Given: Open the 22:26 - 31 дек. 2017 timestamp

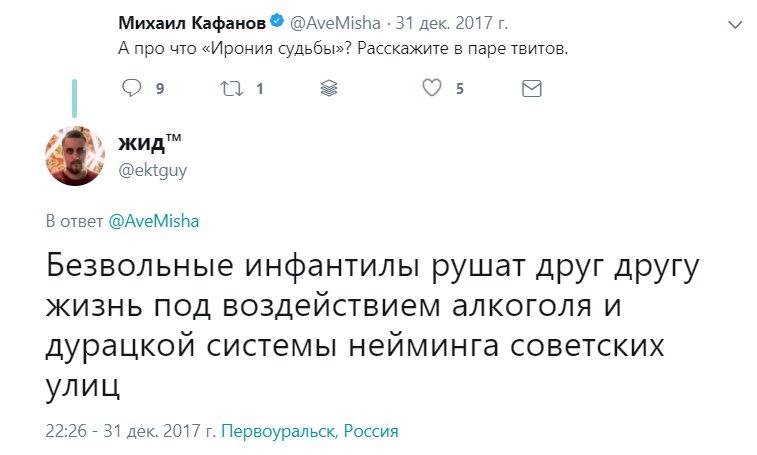Looking at the screenshot, I should (131, 432).
